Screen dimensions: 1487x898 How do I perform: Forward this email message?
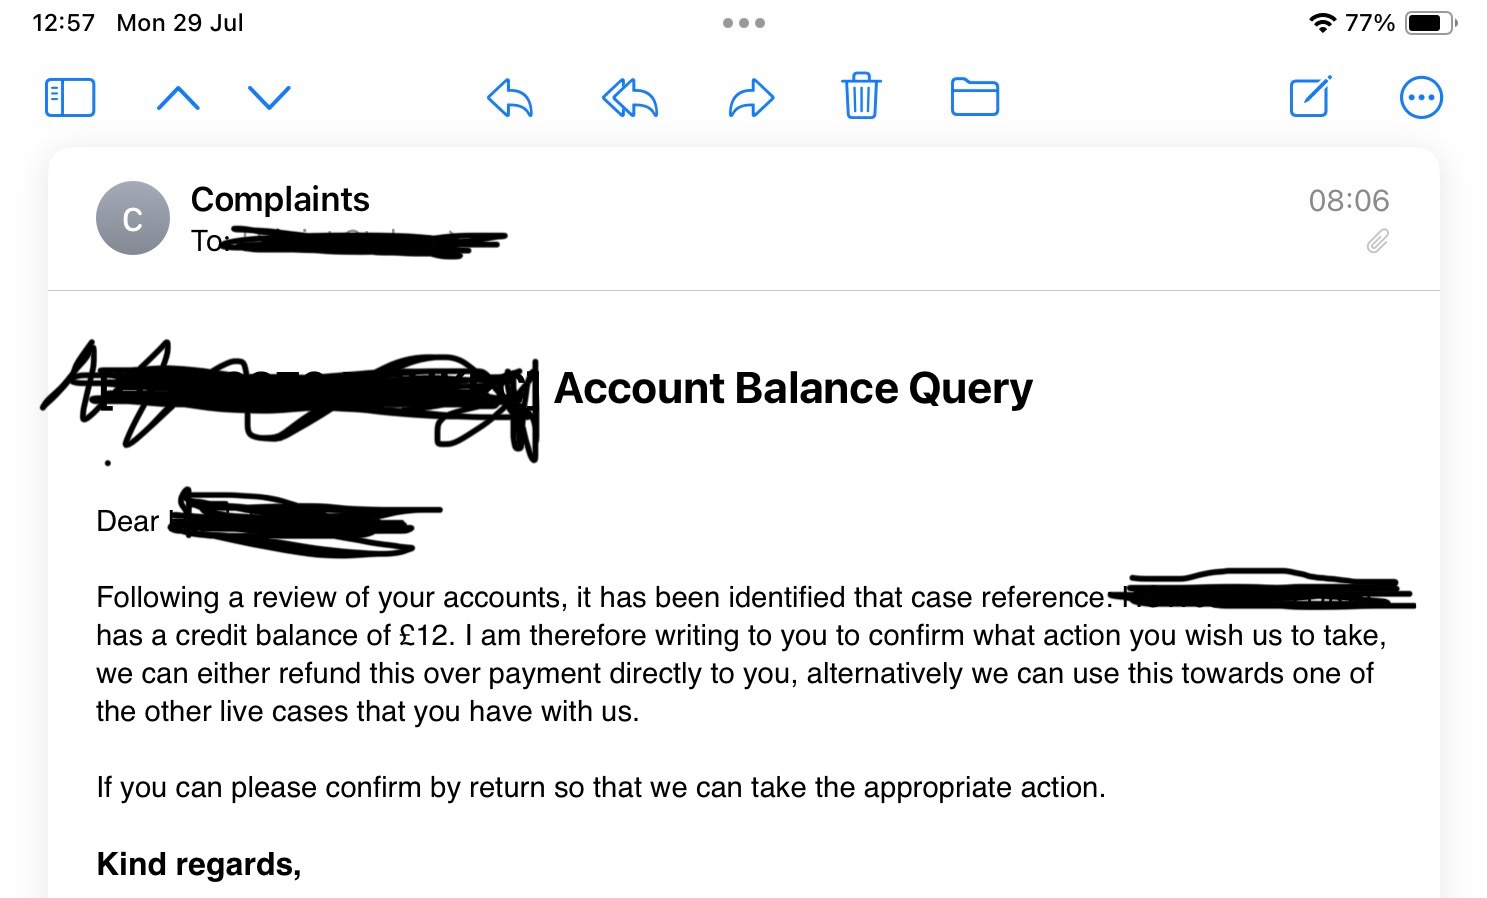click(x=751, y=98)
